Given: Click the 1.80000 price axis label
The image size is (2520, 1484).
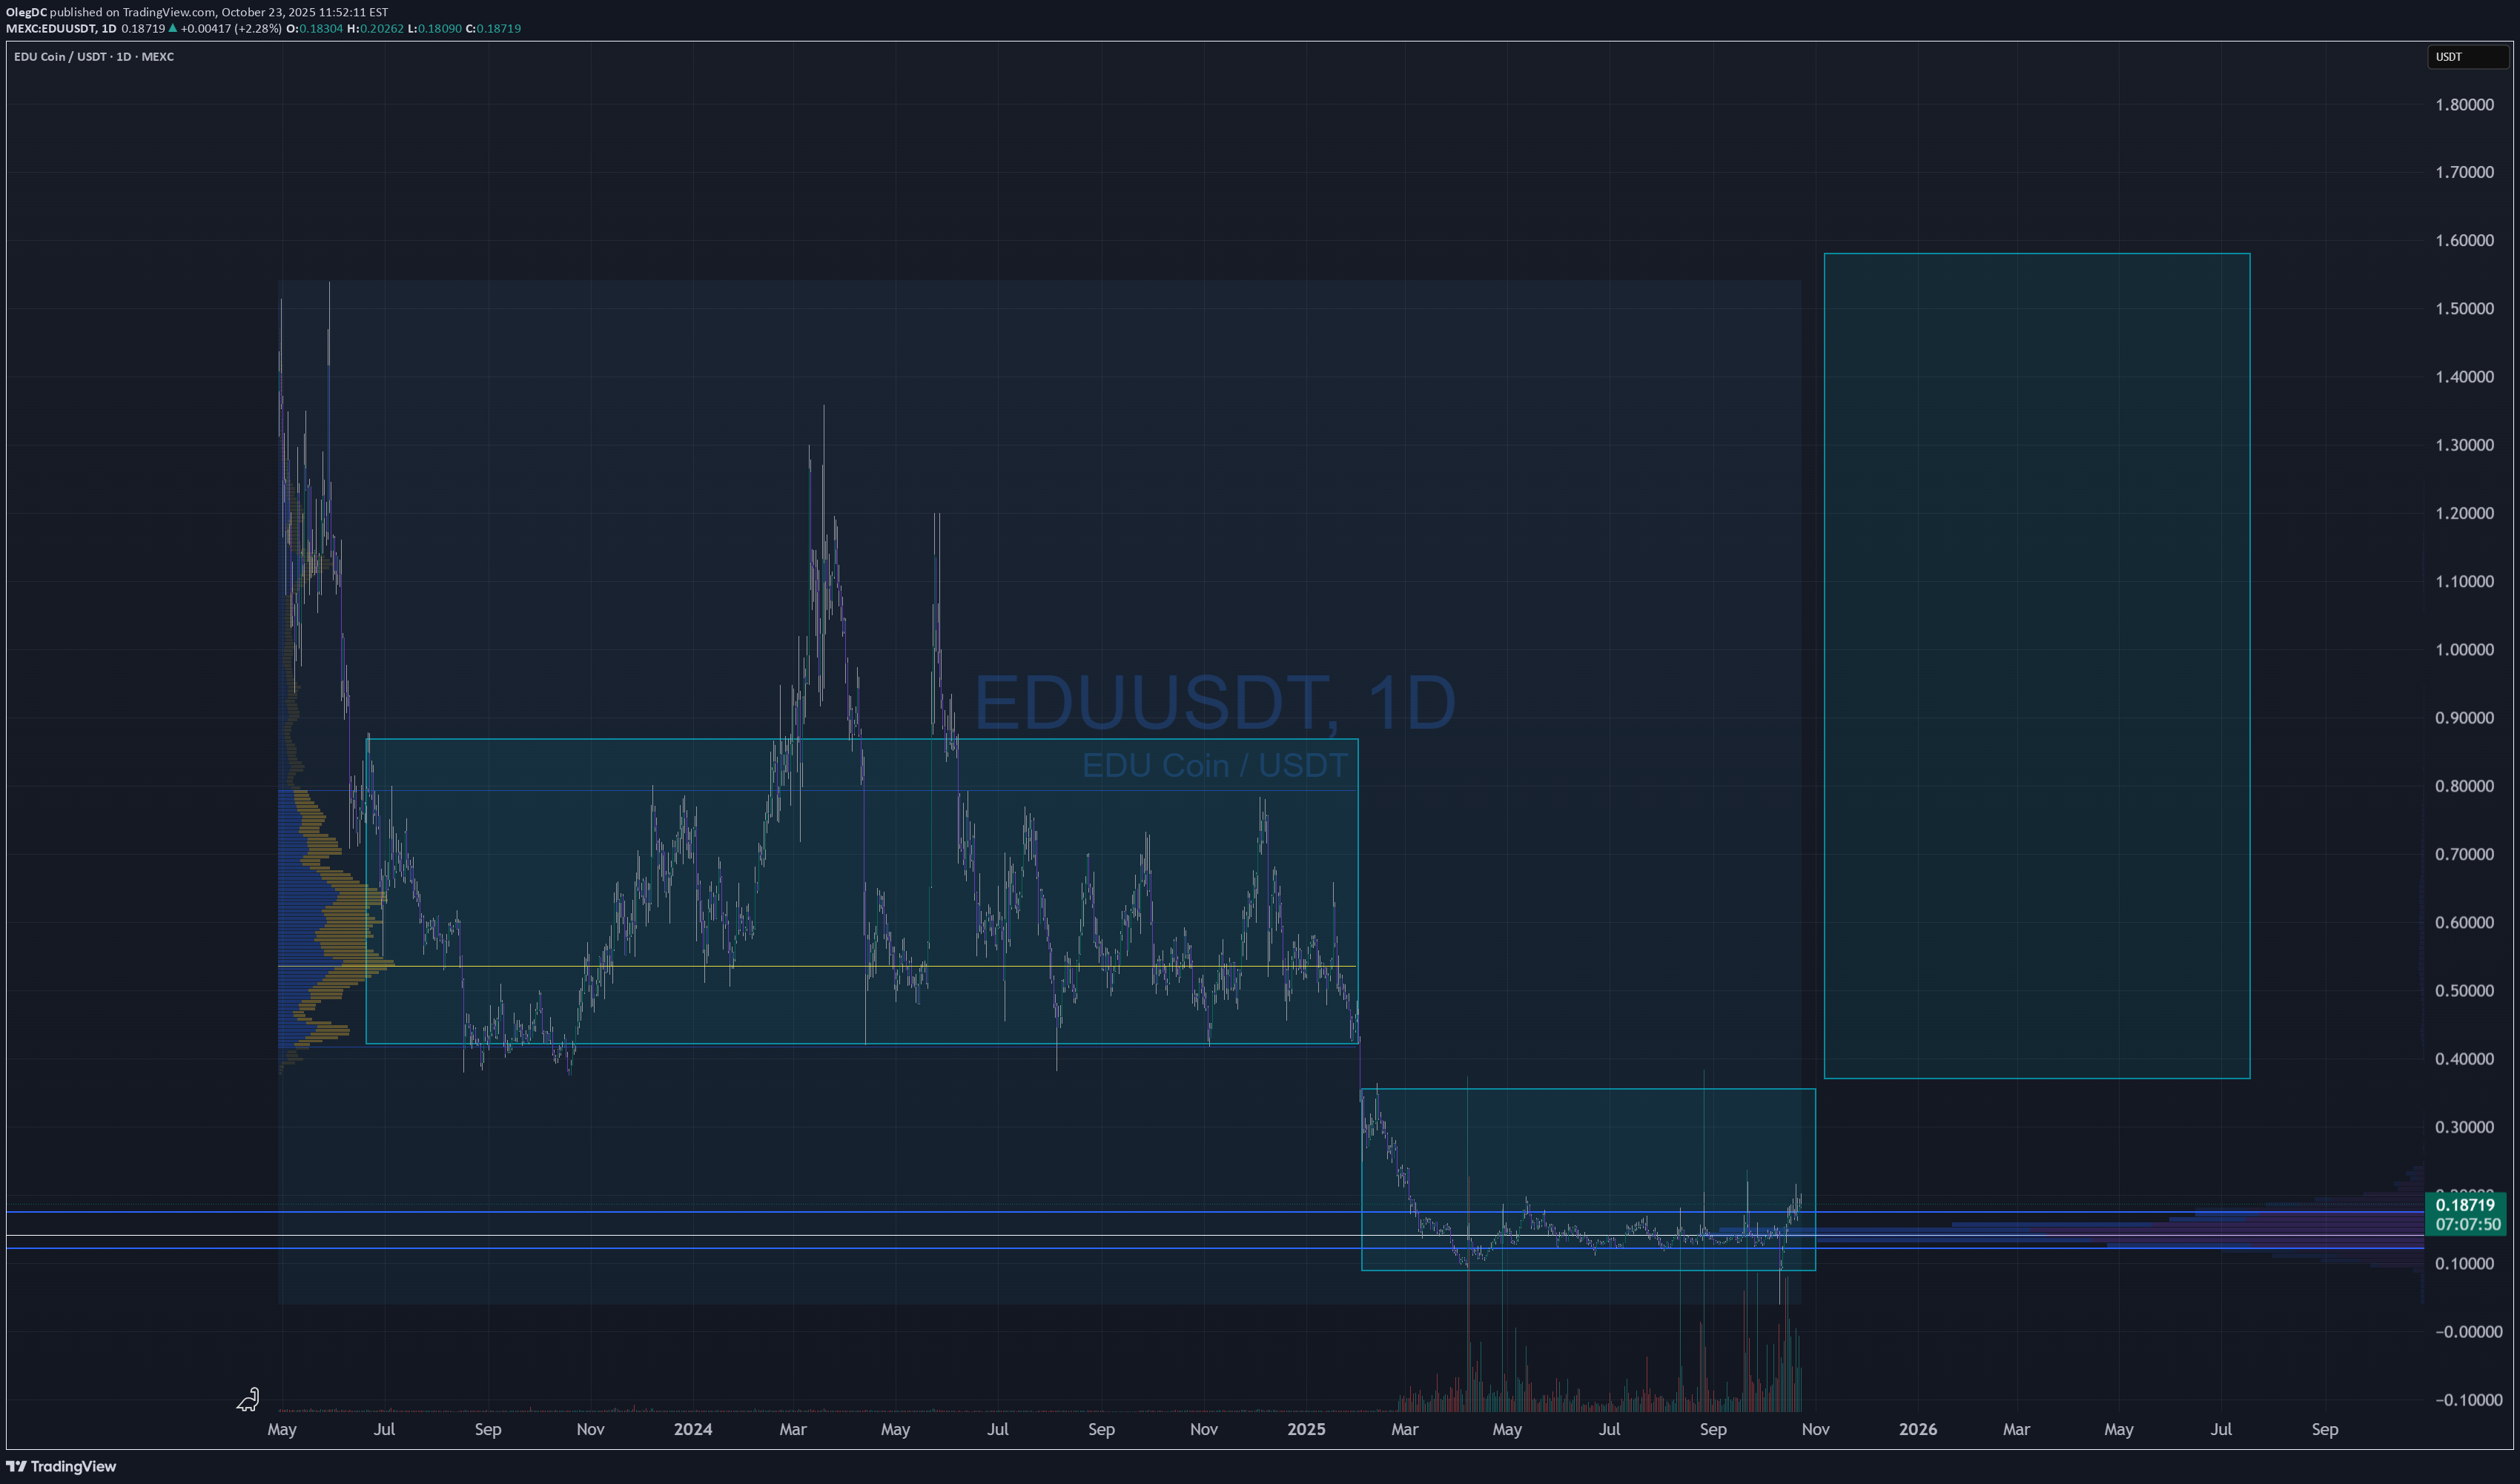Looking at the screenshot, I should pos(2464,105).
